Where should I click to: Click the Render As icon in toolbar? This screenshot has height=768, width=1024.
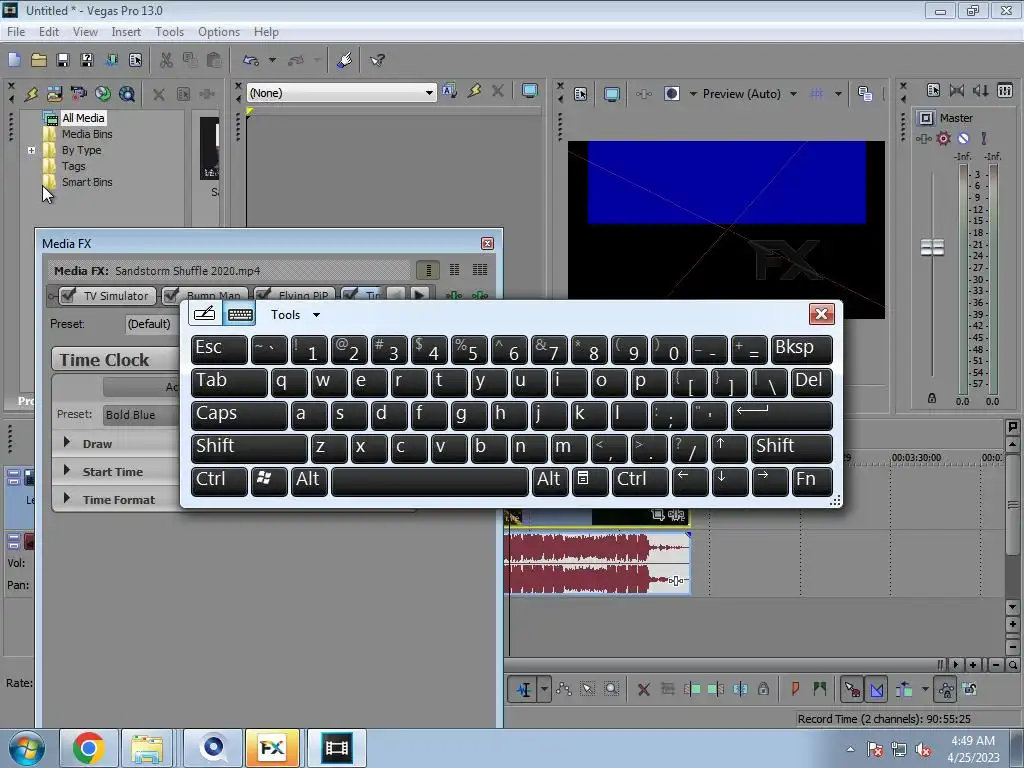click(111, 60)
